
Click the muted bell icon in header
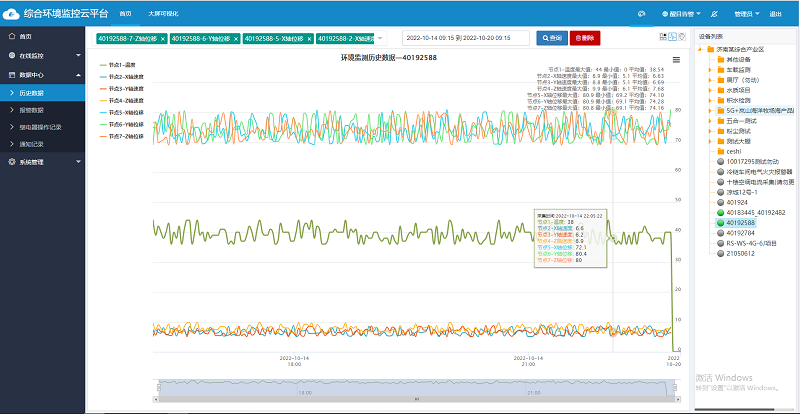(x=714, y=14)
